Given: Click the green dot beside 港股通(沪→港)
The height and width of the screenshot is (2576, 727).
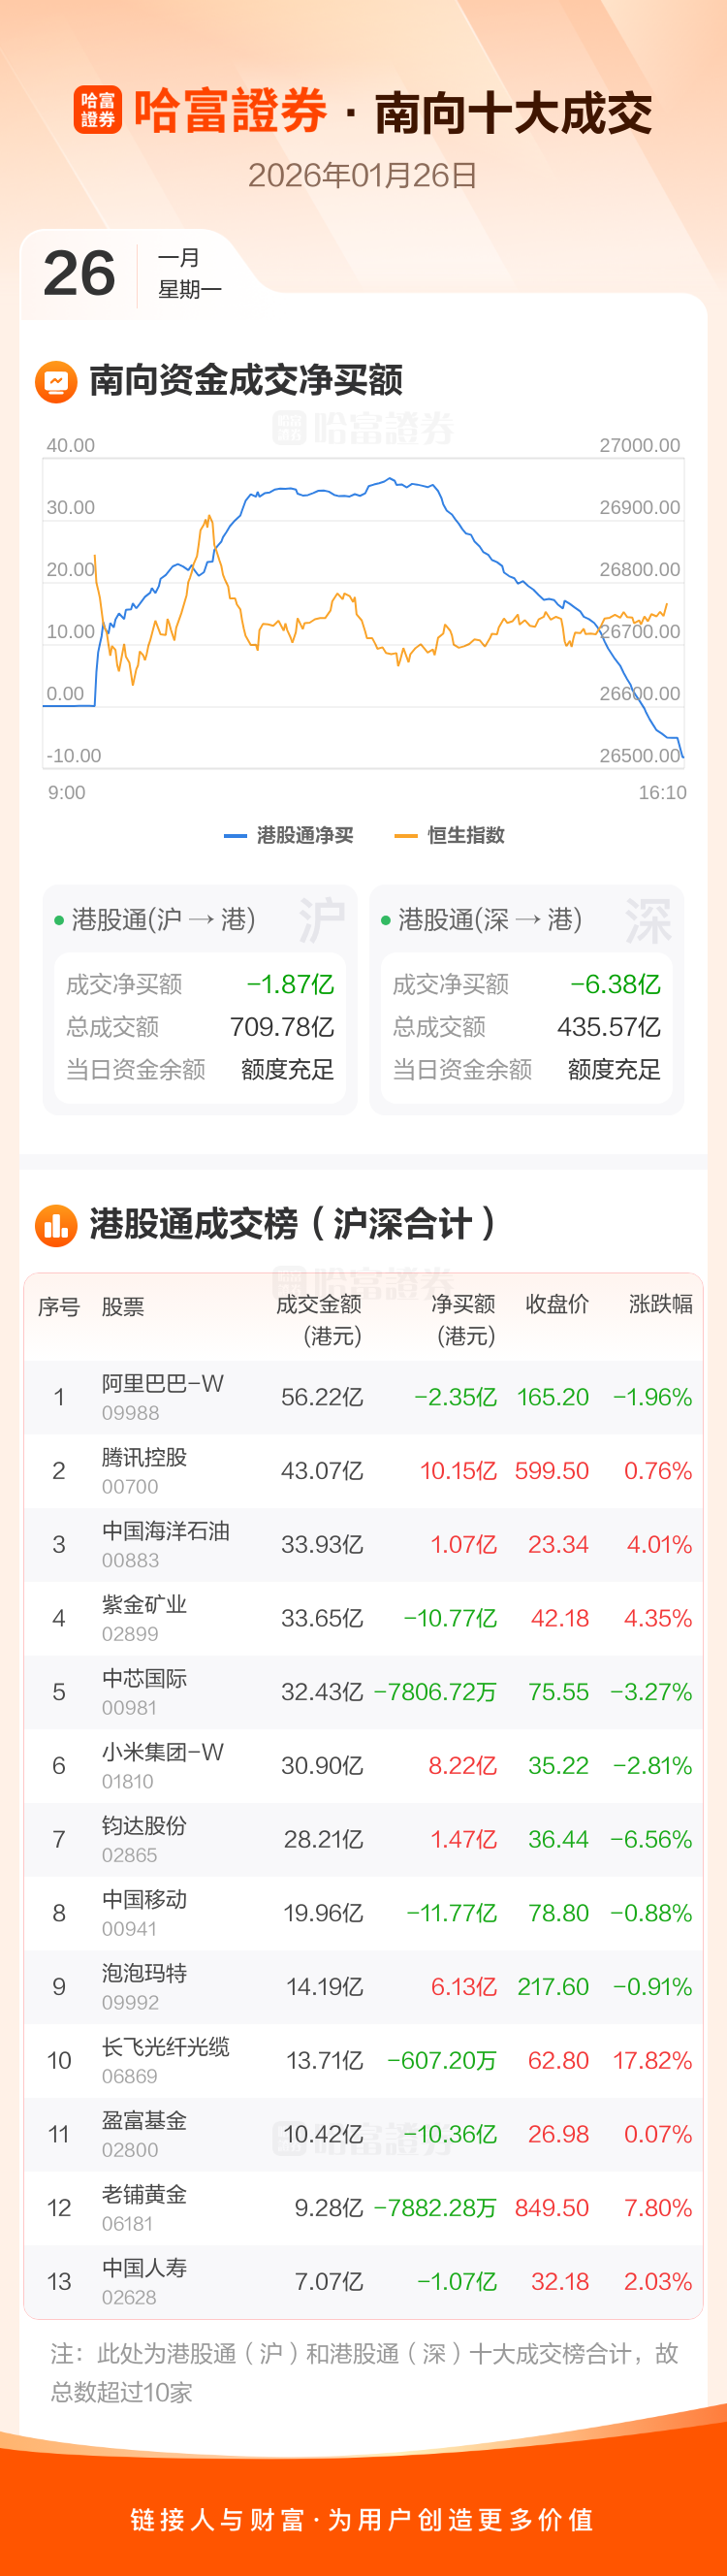Looking at the screenshot, I should (x=59, y=920).
